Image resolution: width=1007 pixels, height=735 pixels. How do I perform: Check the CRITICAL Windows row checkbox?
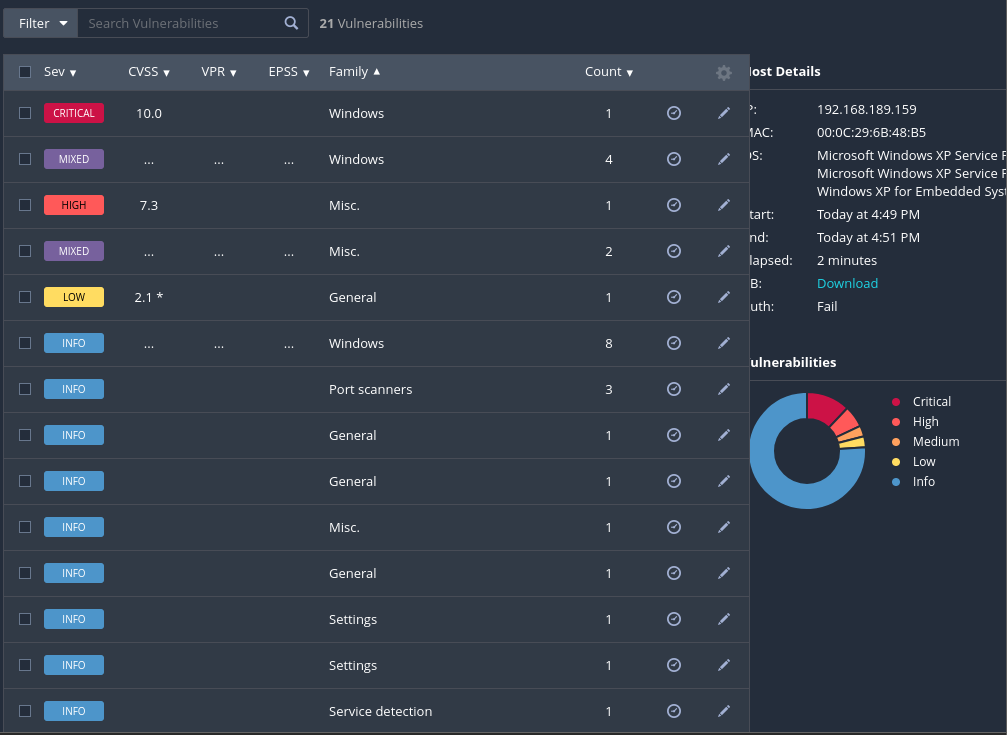point(25,113)
